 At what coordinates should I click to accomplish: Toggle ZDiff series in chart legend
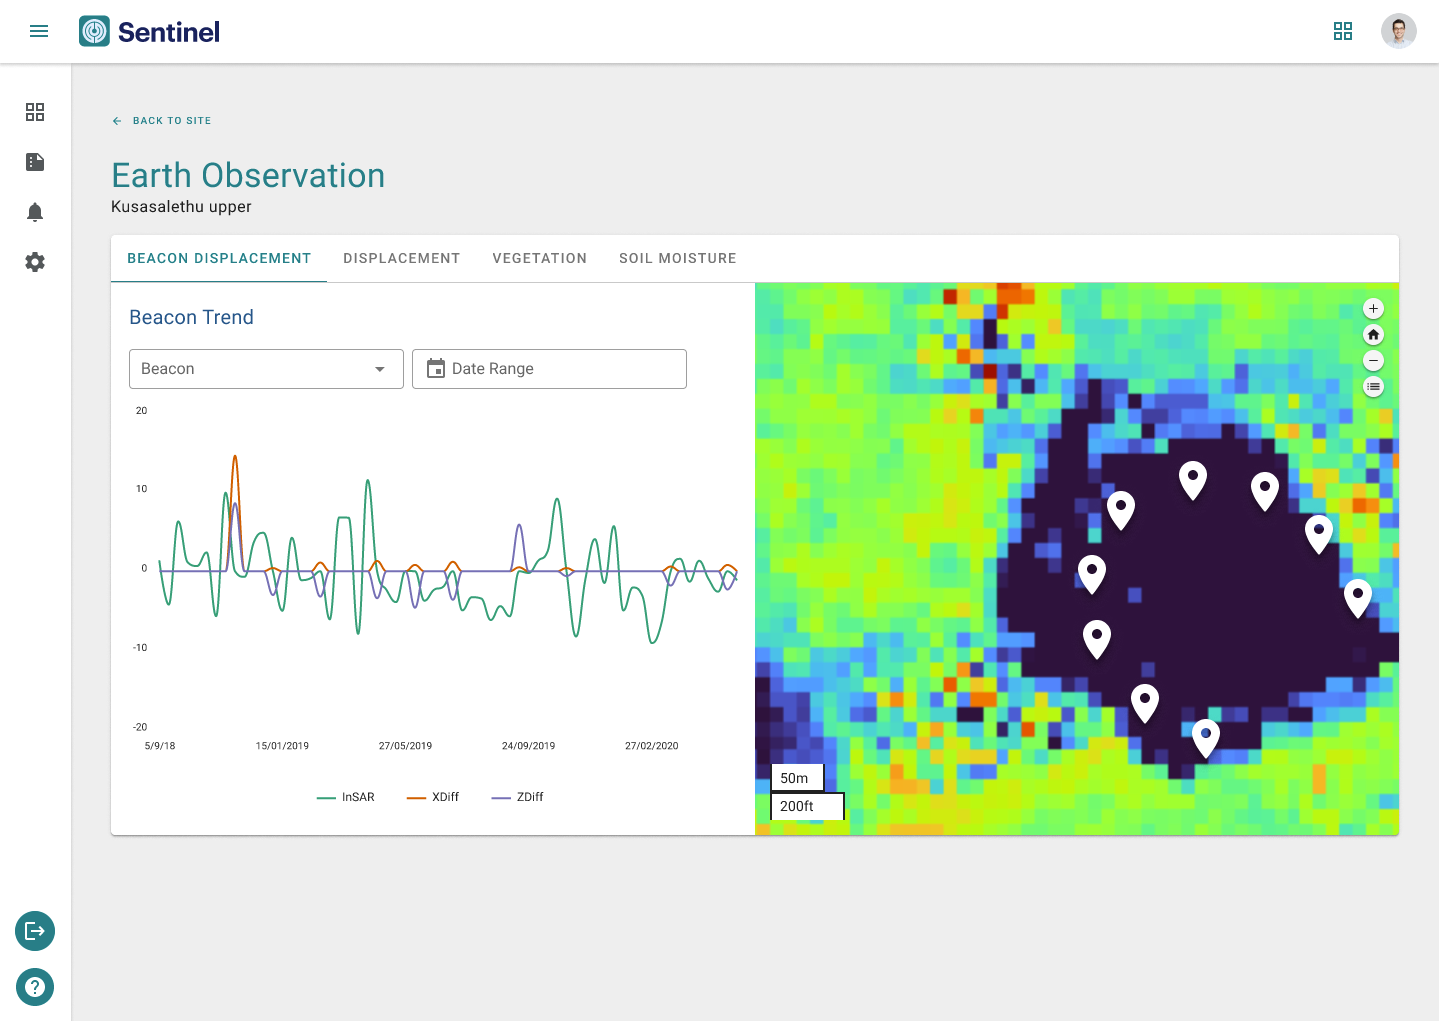pos(518,797)
